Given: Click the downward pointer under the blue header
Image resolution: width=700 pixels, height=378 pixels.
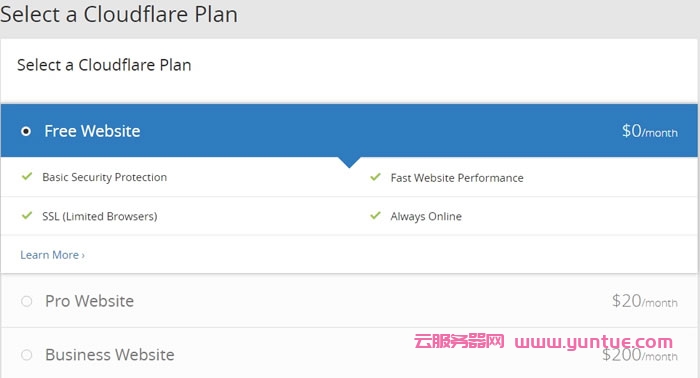Looking at the screenshot, I should 349,162.
